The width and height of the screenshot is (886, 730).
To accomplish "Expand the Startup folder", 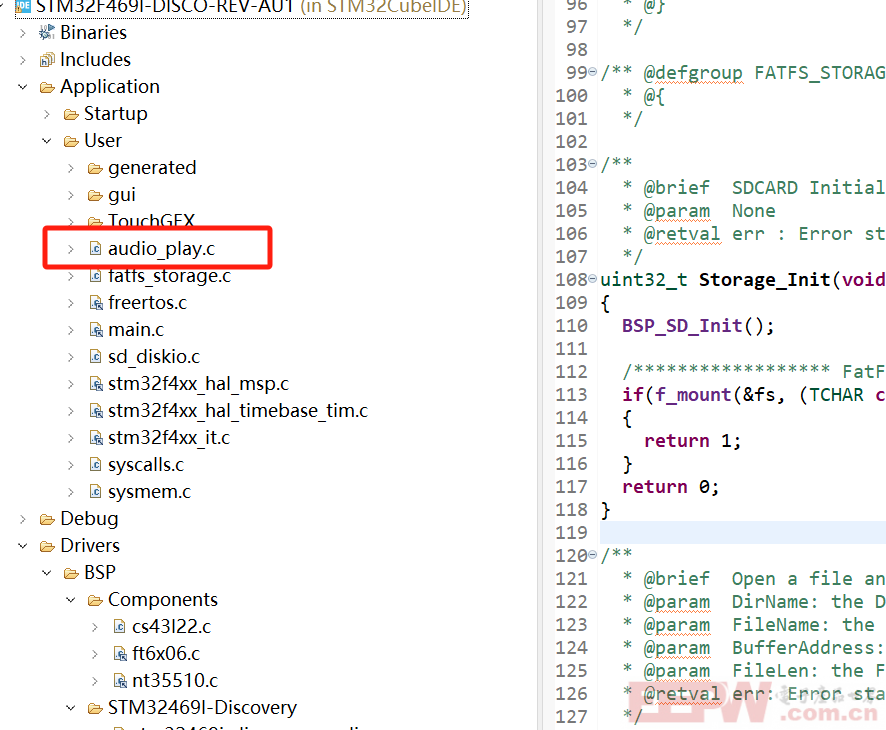I will point(47,114).
